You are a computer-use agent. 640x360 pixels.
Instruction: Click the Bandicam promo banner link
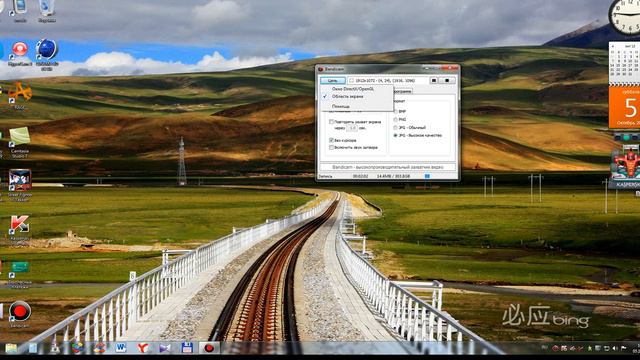pos(387,167)
